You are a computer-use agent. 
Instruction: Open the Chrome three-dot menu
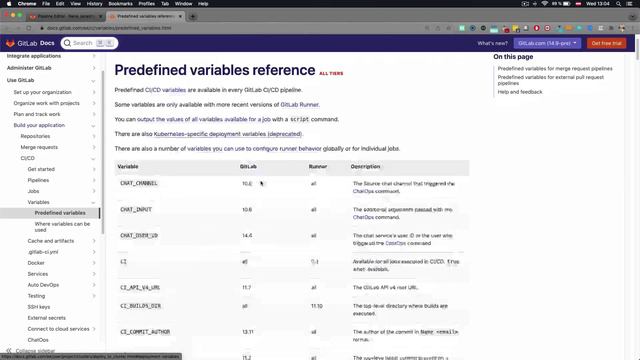tap(632, 28)
